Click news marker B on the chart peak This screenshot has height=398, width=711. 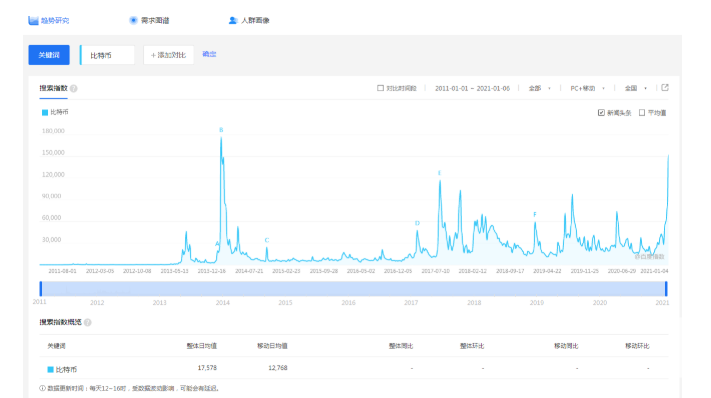click(x=221, y=130)
